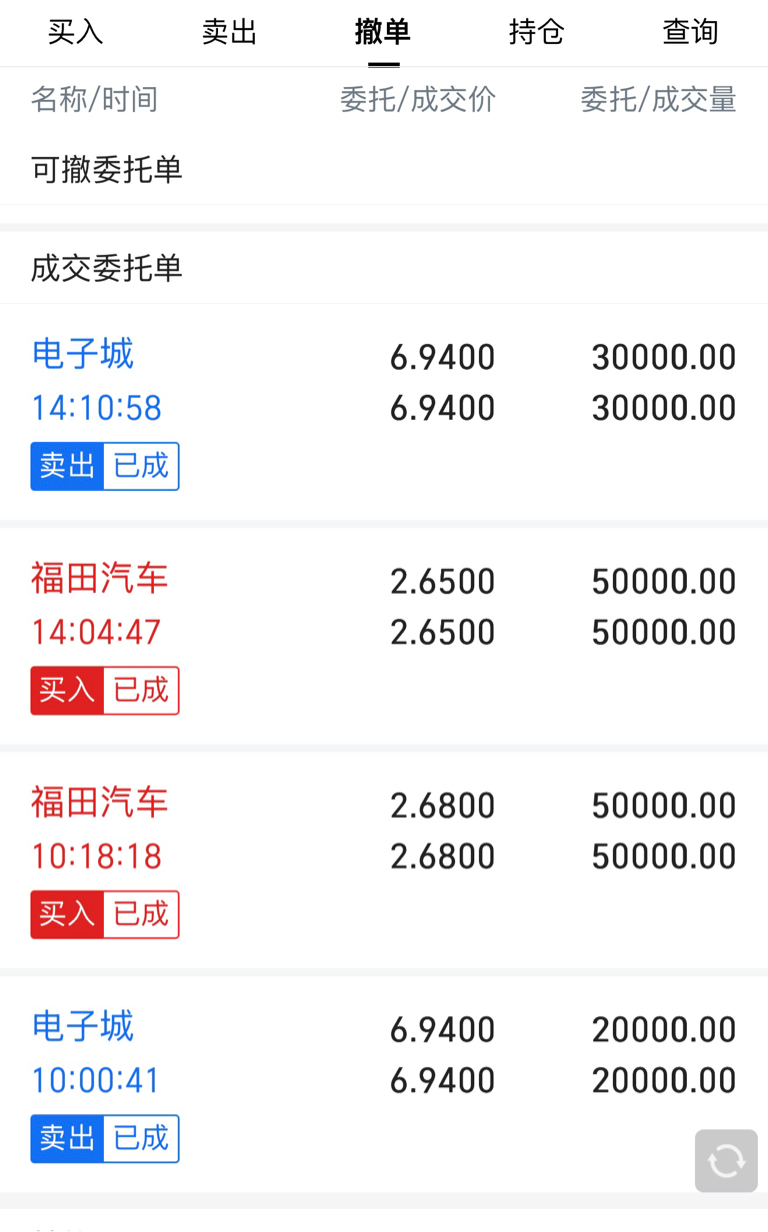The width and height of the screenshot is (768, 1232).
Task: Tap the 名称/时间 column header
Action: 95,99
